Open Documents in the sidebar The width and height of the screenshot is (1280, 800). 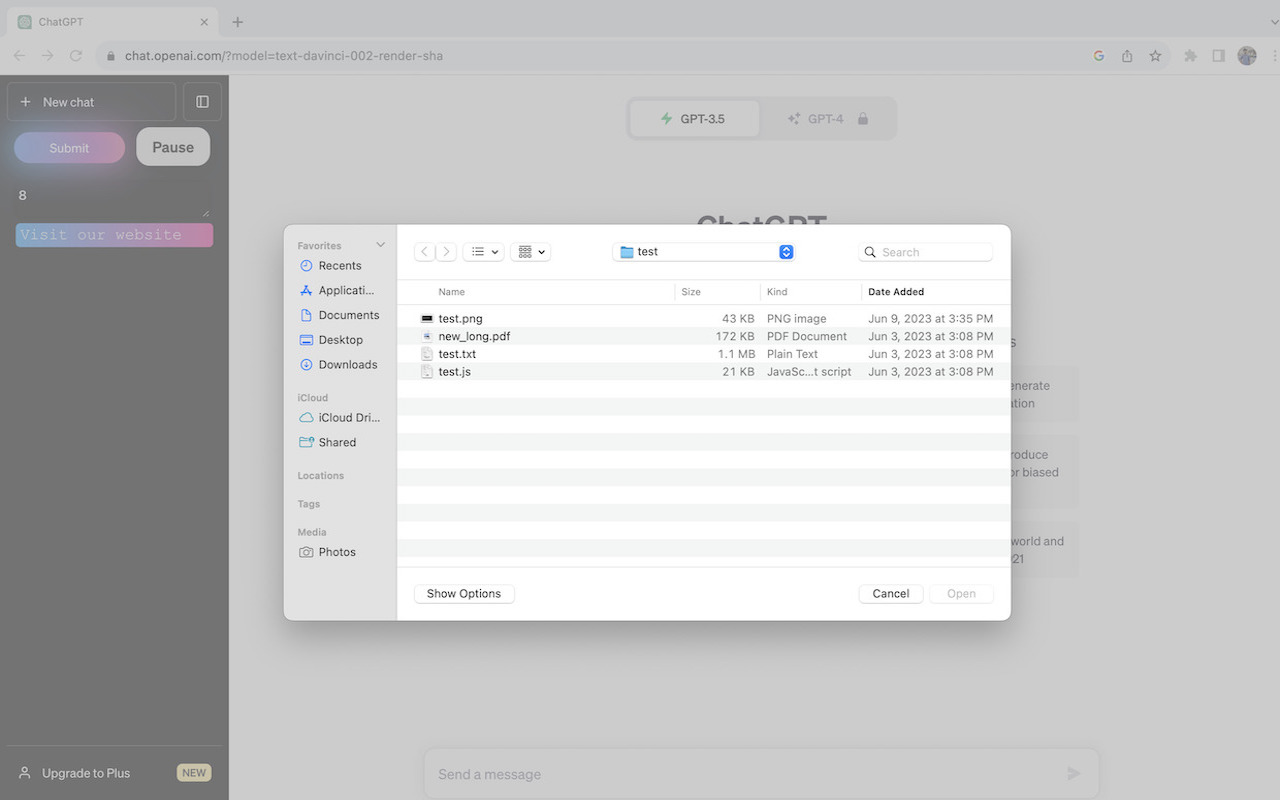(x=339, y=315)
